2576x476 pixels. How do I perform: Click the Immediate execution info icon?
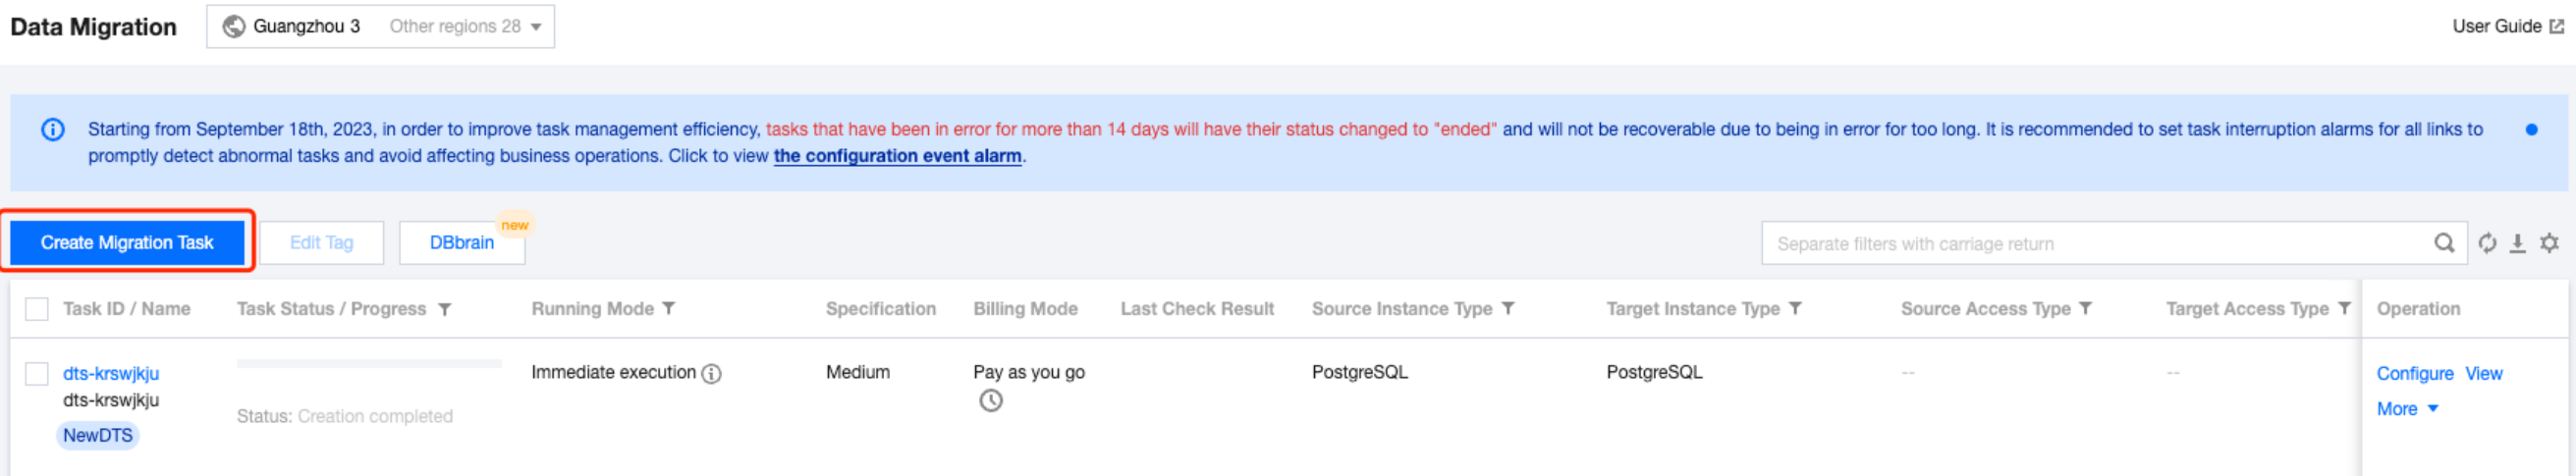click(711, 374)
